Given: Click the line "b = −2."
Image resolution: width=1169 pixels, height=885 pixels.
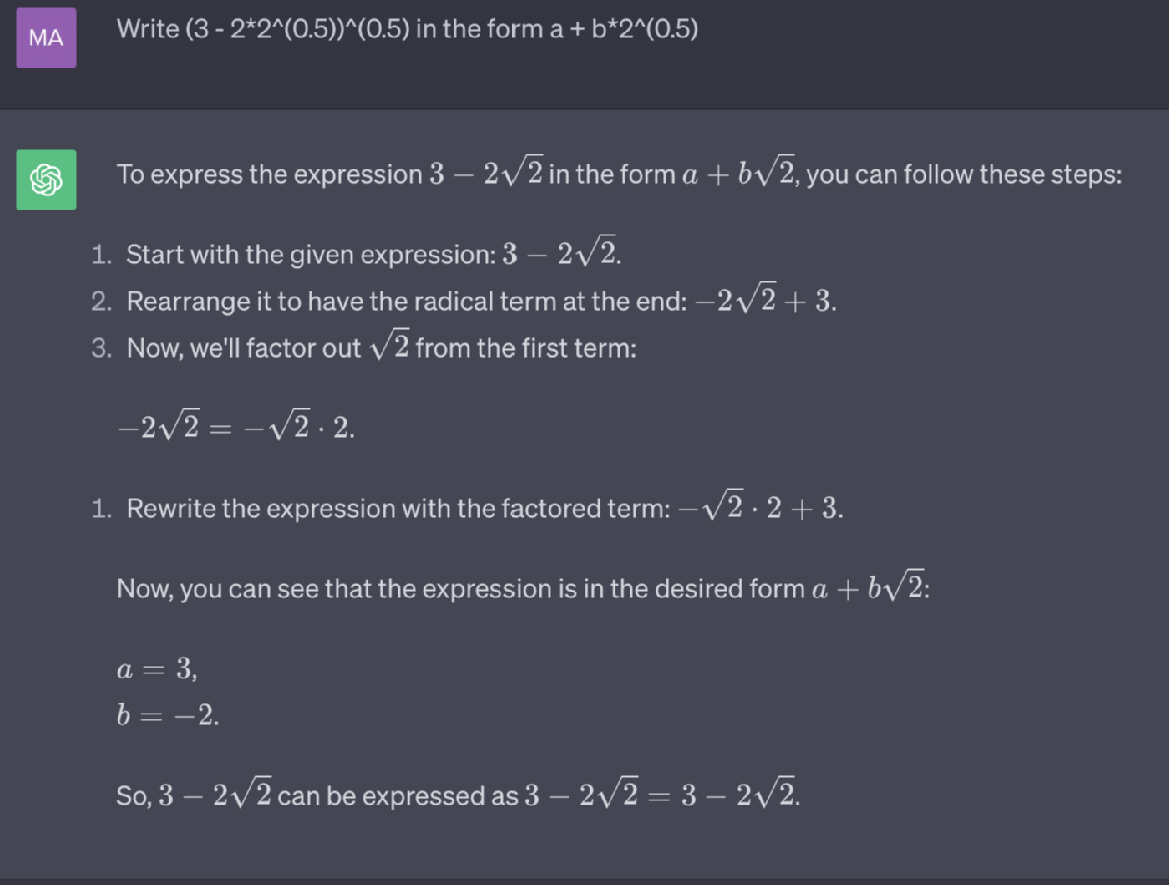Looking at the screenshot, I should point(167,715).
